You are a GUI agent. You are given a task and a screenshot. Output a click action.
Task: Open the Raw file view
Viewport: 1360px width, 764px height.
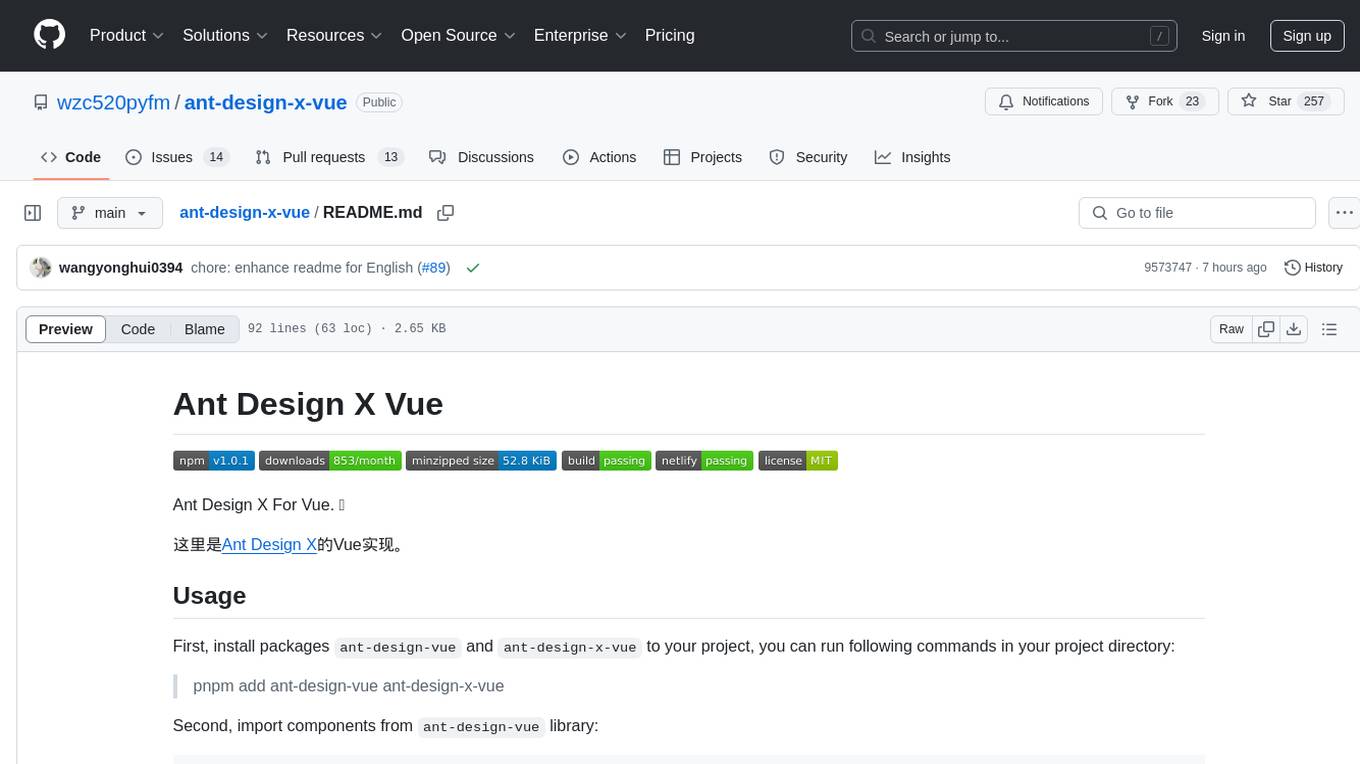click(x=1231, y=329)
